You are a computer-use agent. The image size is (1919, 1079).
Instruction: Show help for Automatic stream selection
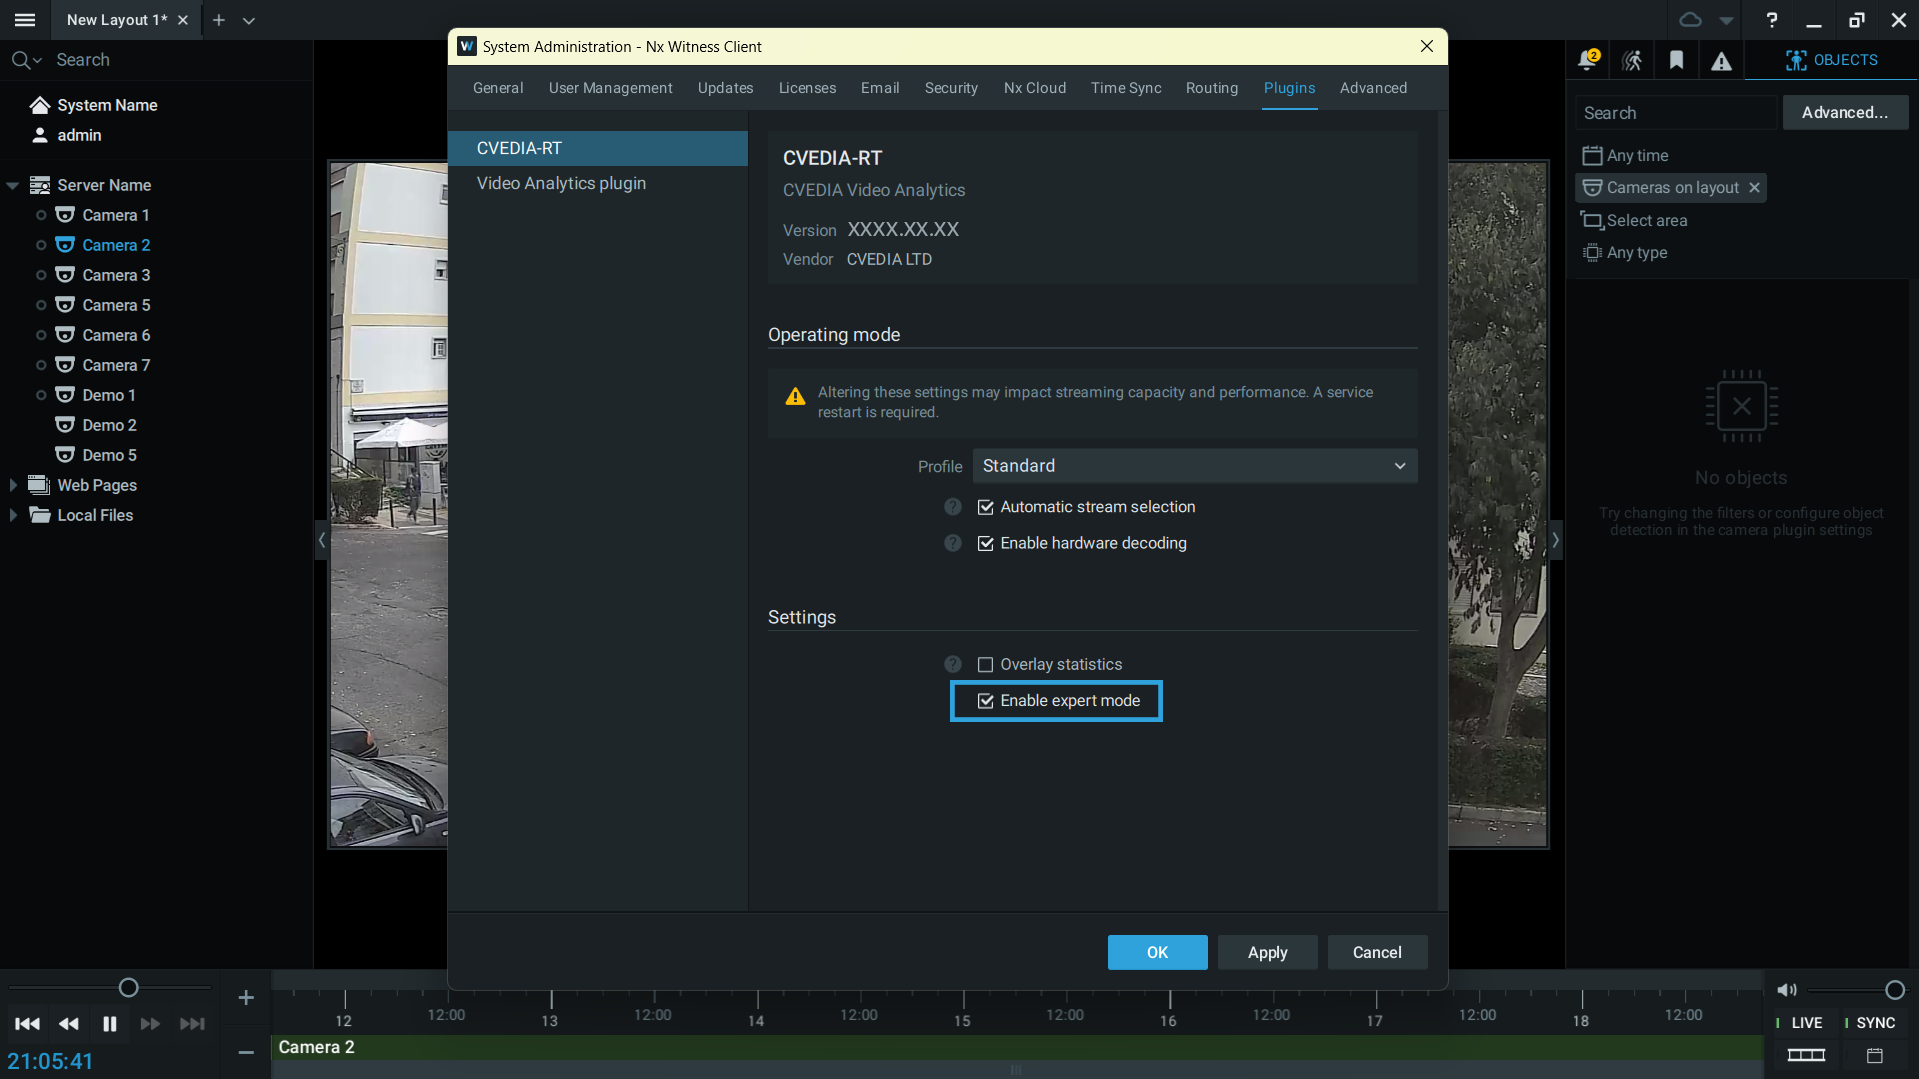pos(953,507)
